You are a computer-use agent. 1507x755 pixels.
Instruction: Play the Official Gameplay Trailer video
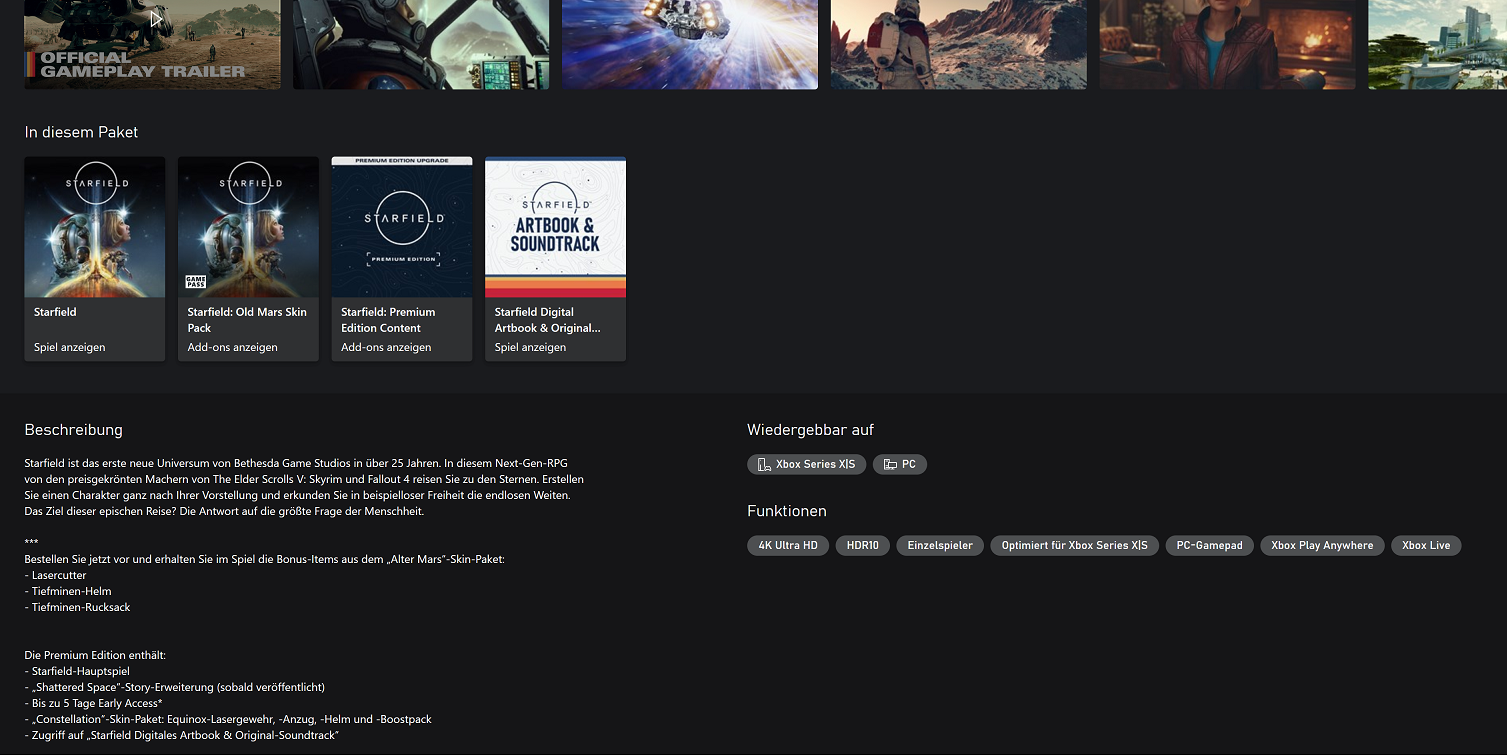pyautogui.click(x=152, y=44)
